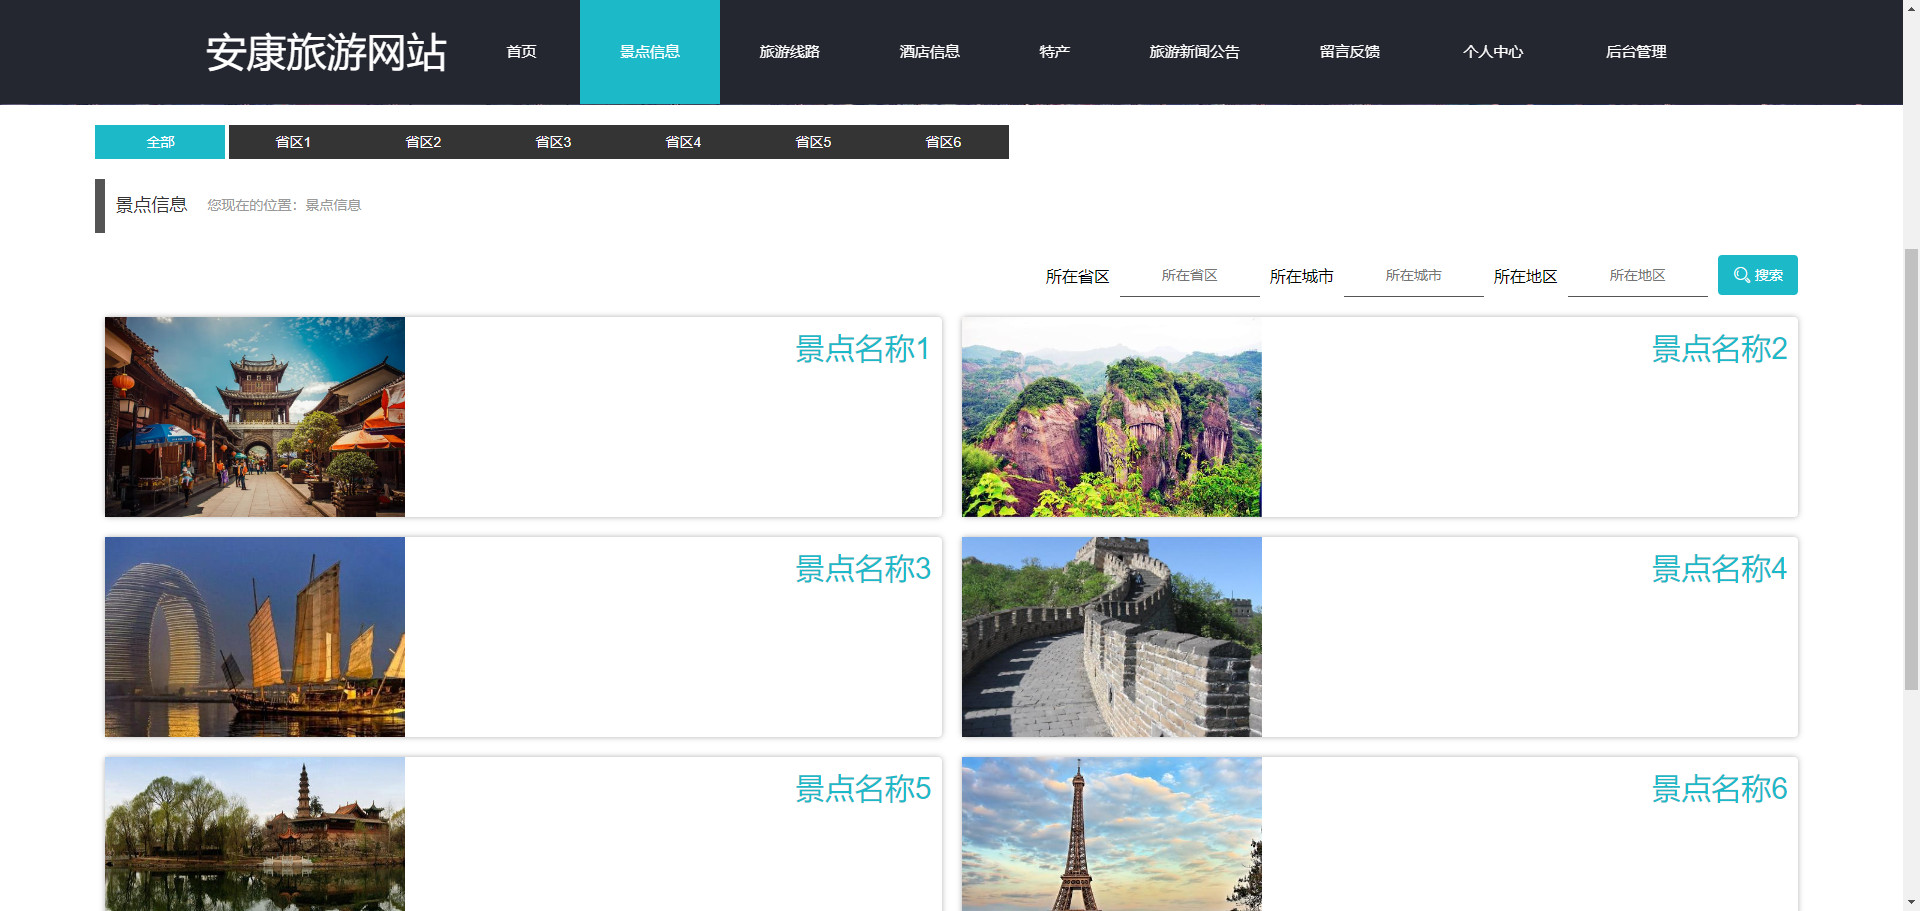Screen dimensions: 1920x911
Task: Filter by 省区3 tab
Action: coord(553,142)
